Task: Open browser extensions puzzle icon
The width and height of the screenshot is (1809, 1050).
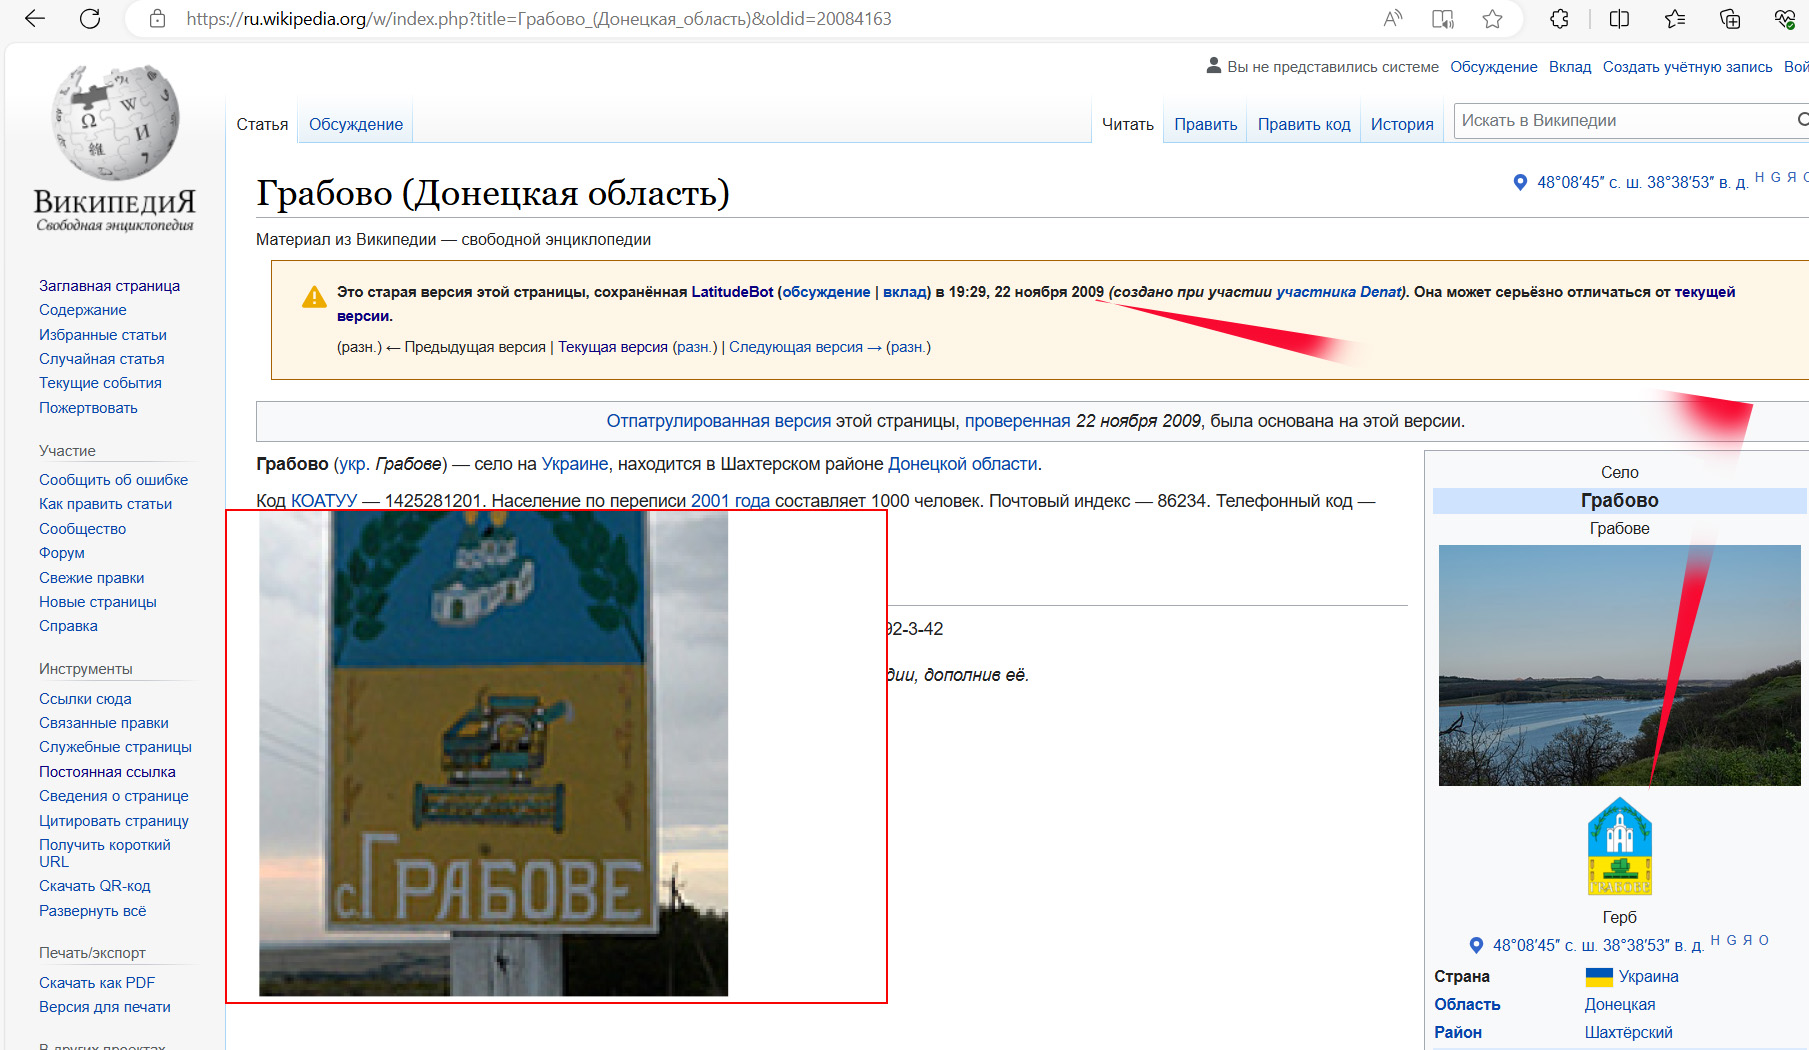Action: (1559, 18)
